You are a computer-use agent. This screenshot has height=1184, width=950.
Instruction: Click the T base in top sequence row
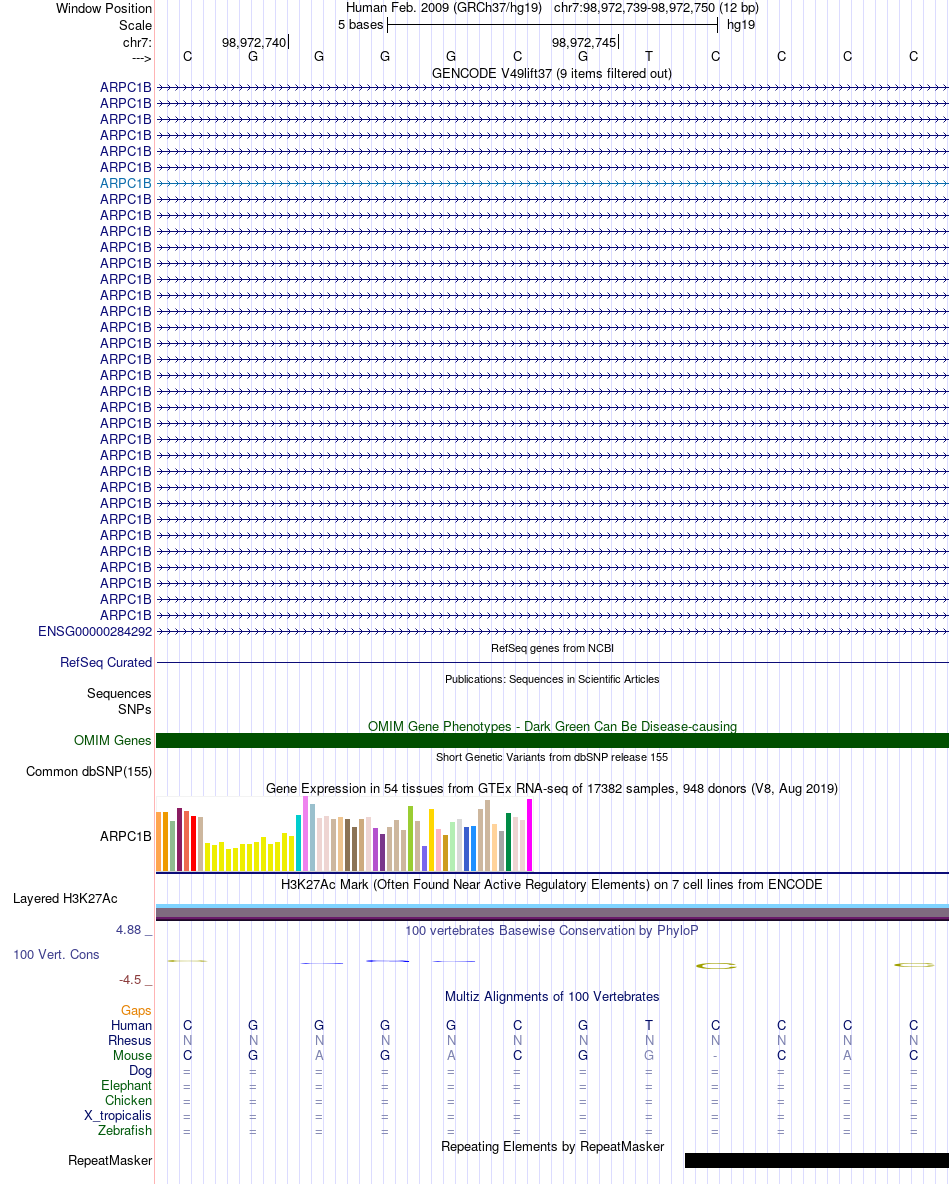[x=649, y=57]
